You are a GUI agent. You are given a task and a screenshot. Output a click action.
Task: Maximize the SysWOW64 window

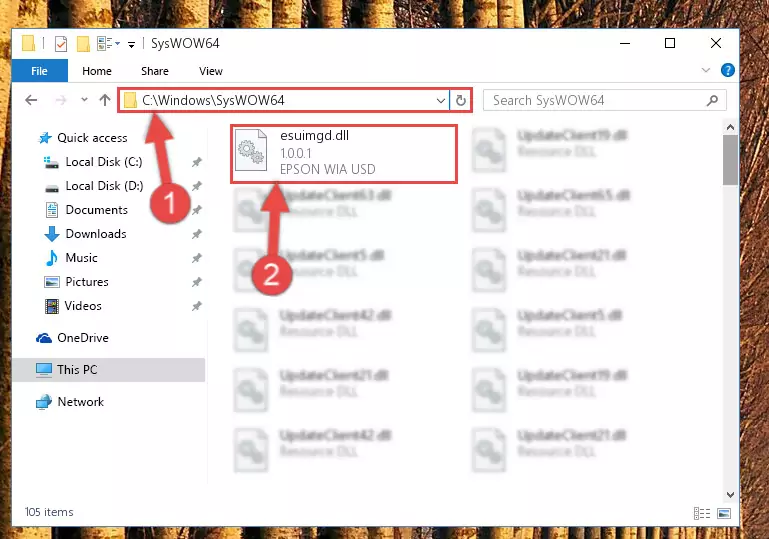pyautogui.click(x=669, y=43)
